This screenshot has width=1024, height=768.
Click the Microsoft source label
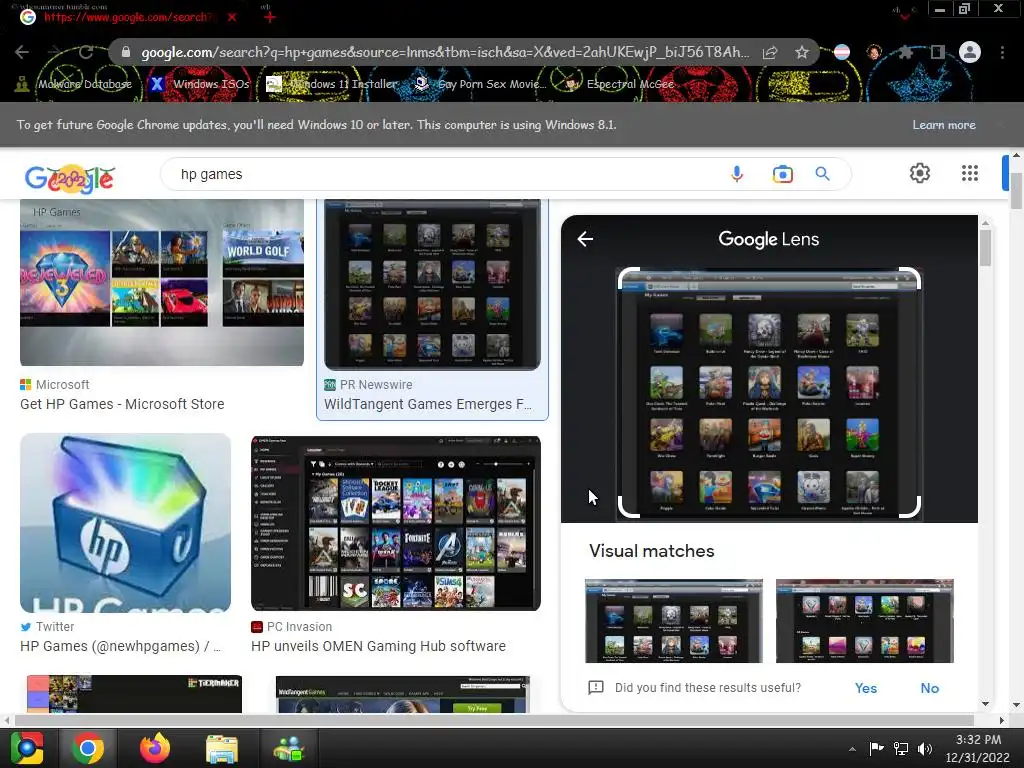63,385
